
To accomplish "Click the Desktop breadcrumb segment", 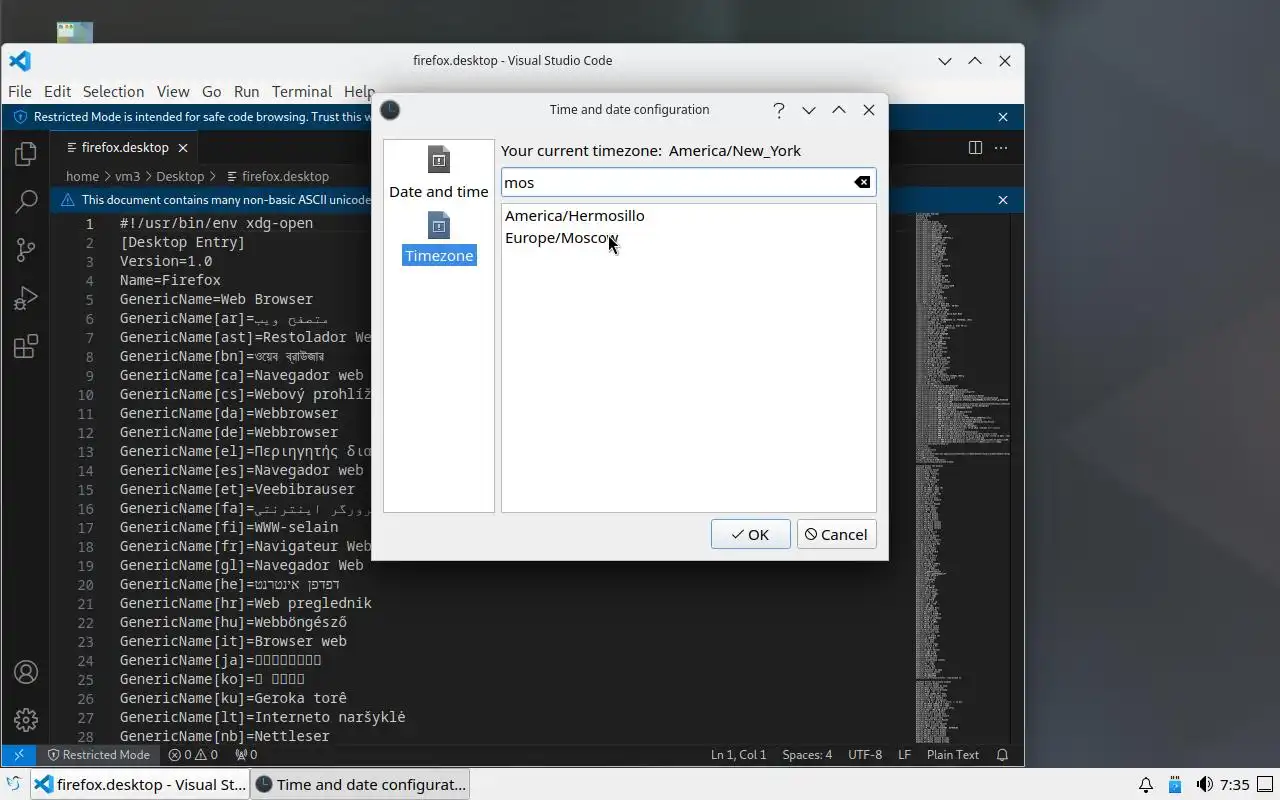I will (180, 176).
